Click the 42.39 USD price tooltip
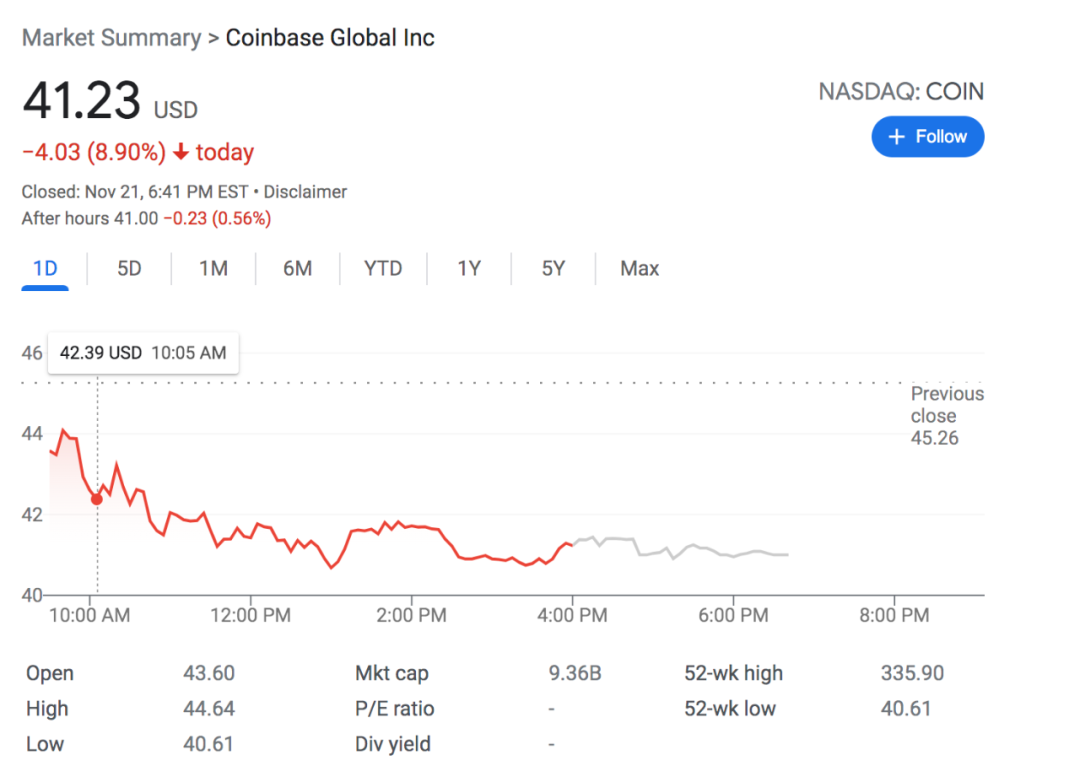Image resolution: width=1080 pixels, height=766 pixels. 143,353
